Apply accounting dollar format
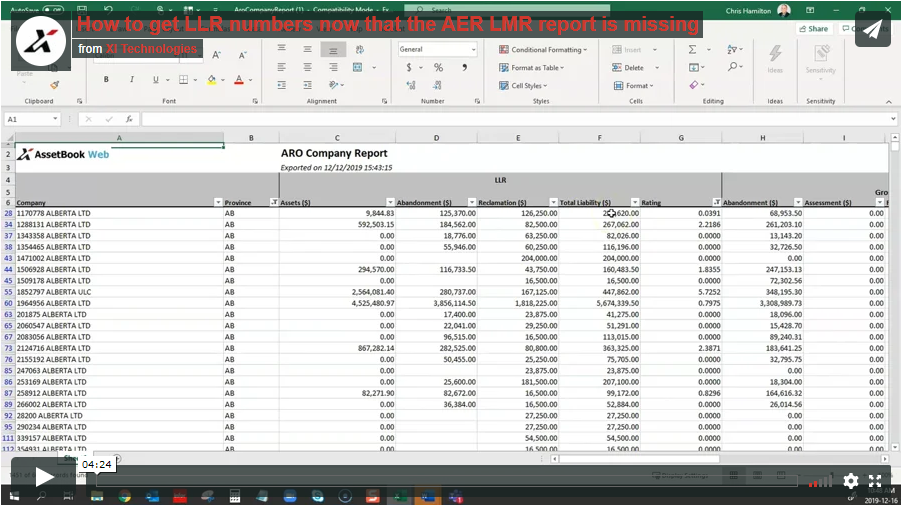The height and width of the screenshot is (505, 903). pyautogui.click(x=409, y=67)
